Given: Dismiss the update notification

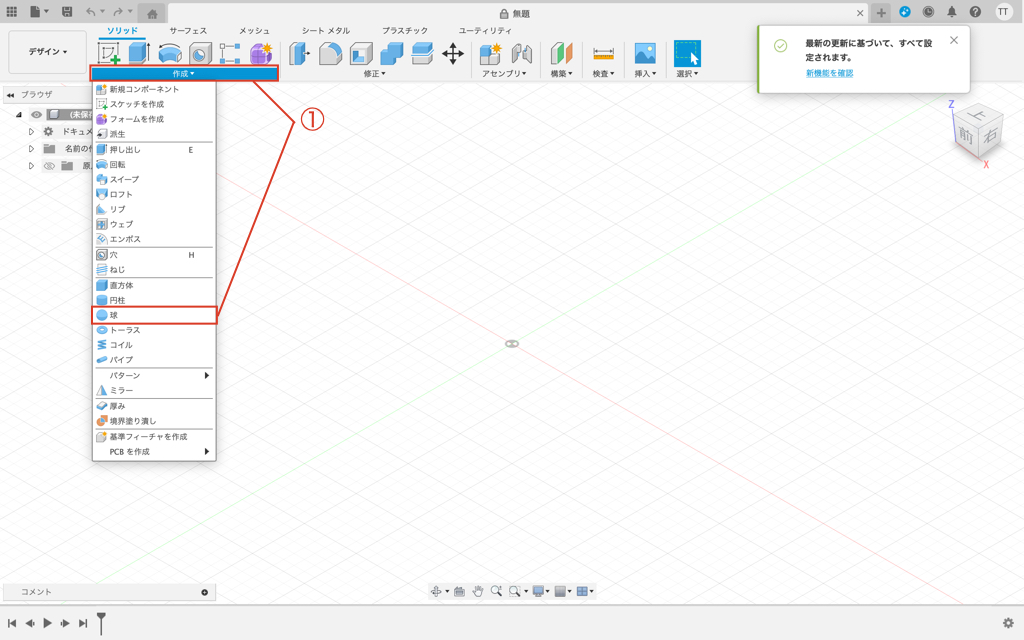Looking at the screenshot, I should pos(954,40).
